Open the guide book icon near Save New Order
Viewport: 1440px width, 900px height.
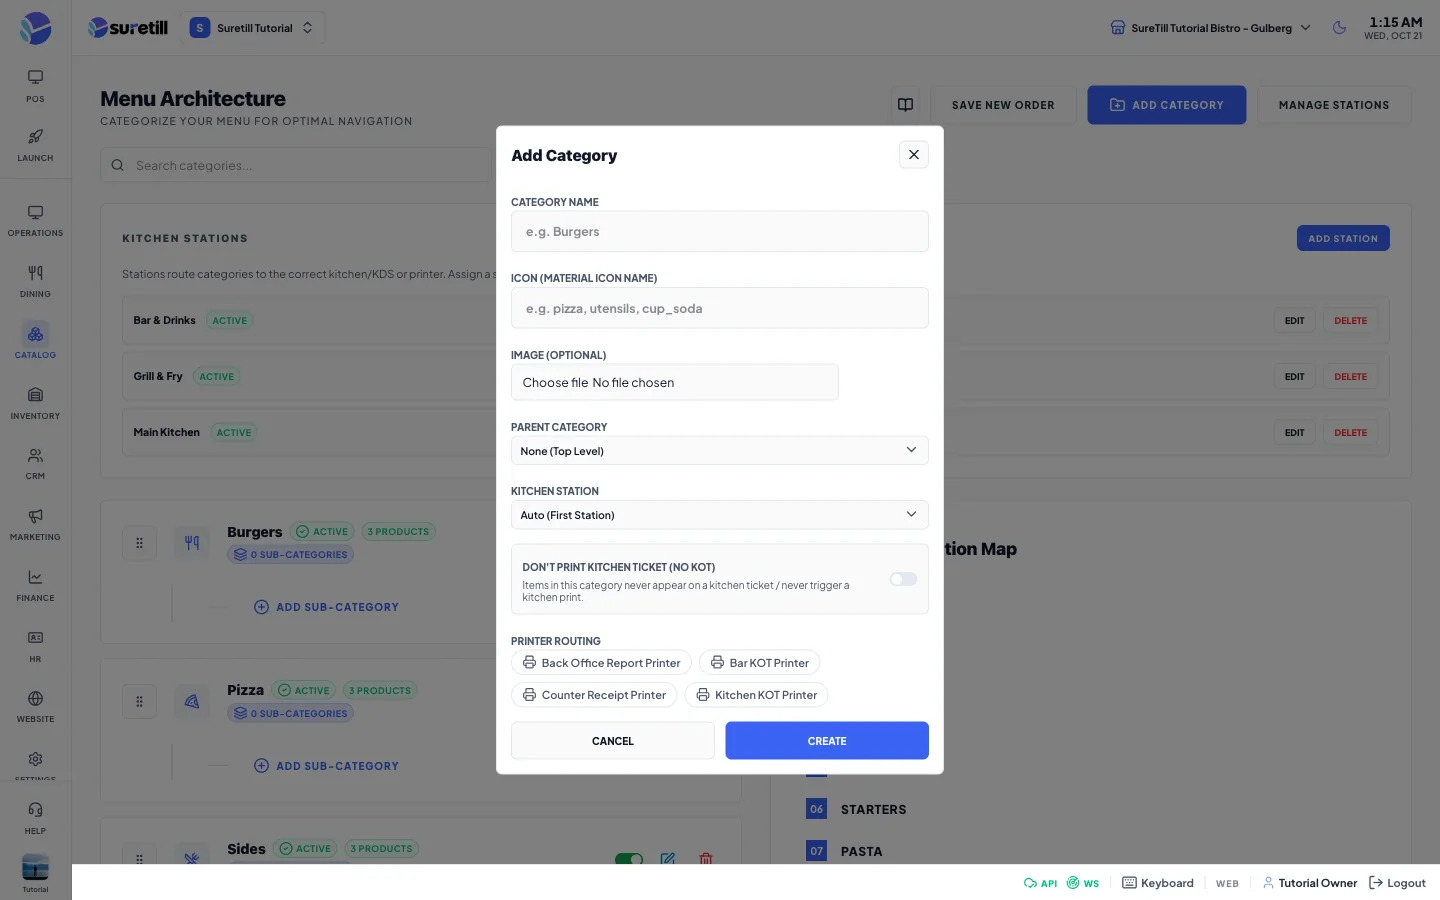[905, 105]
